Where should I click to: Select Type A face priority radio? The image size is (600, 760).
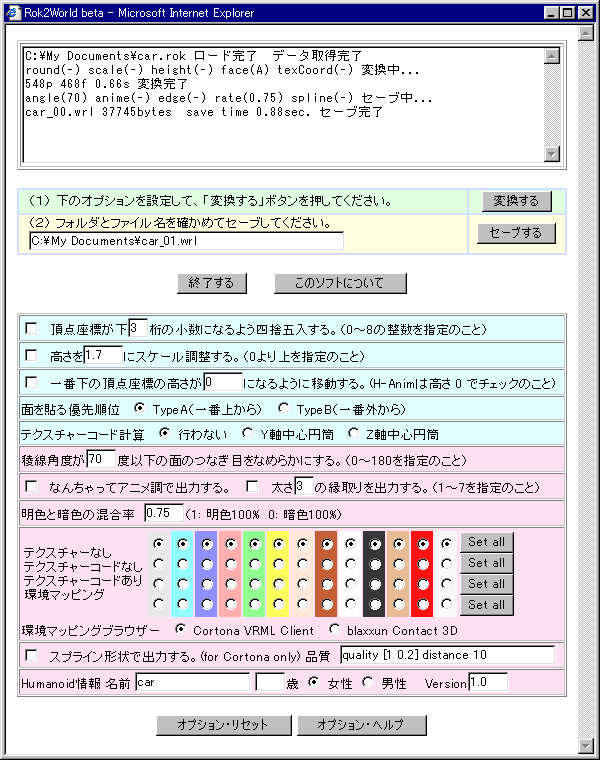click(x=140, y=409)
